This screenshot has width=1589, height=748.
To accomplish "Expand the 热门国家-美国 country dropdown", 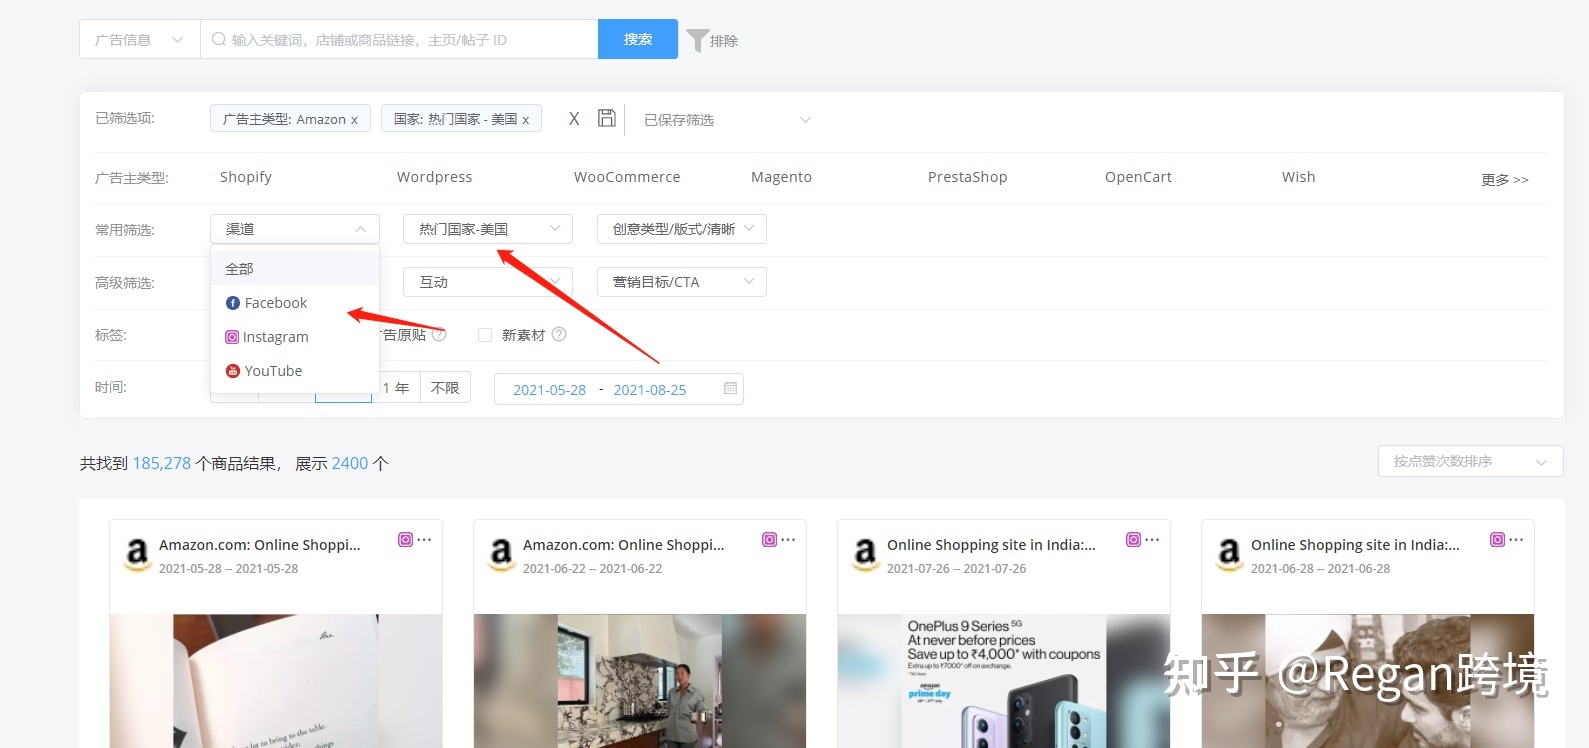I will (487, 229).
